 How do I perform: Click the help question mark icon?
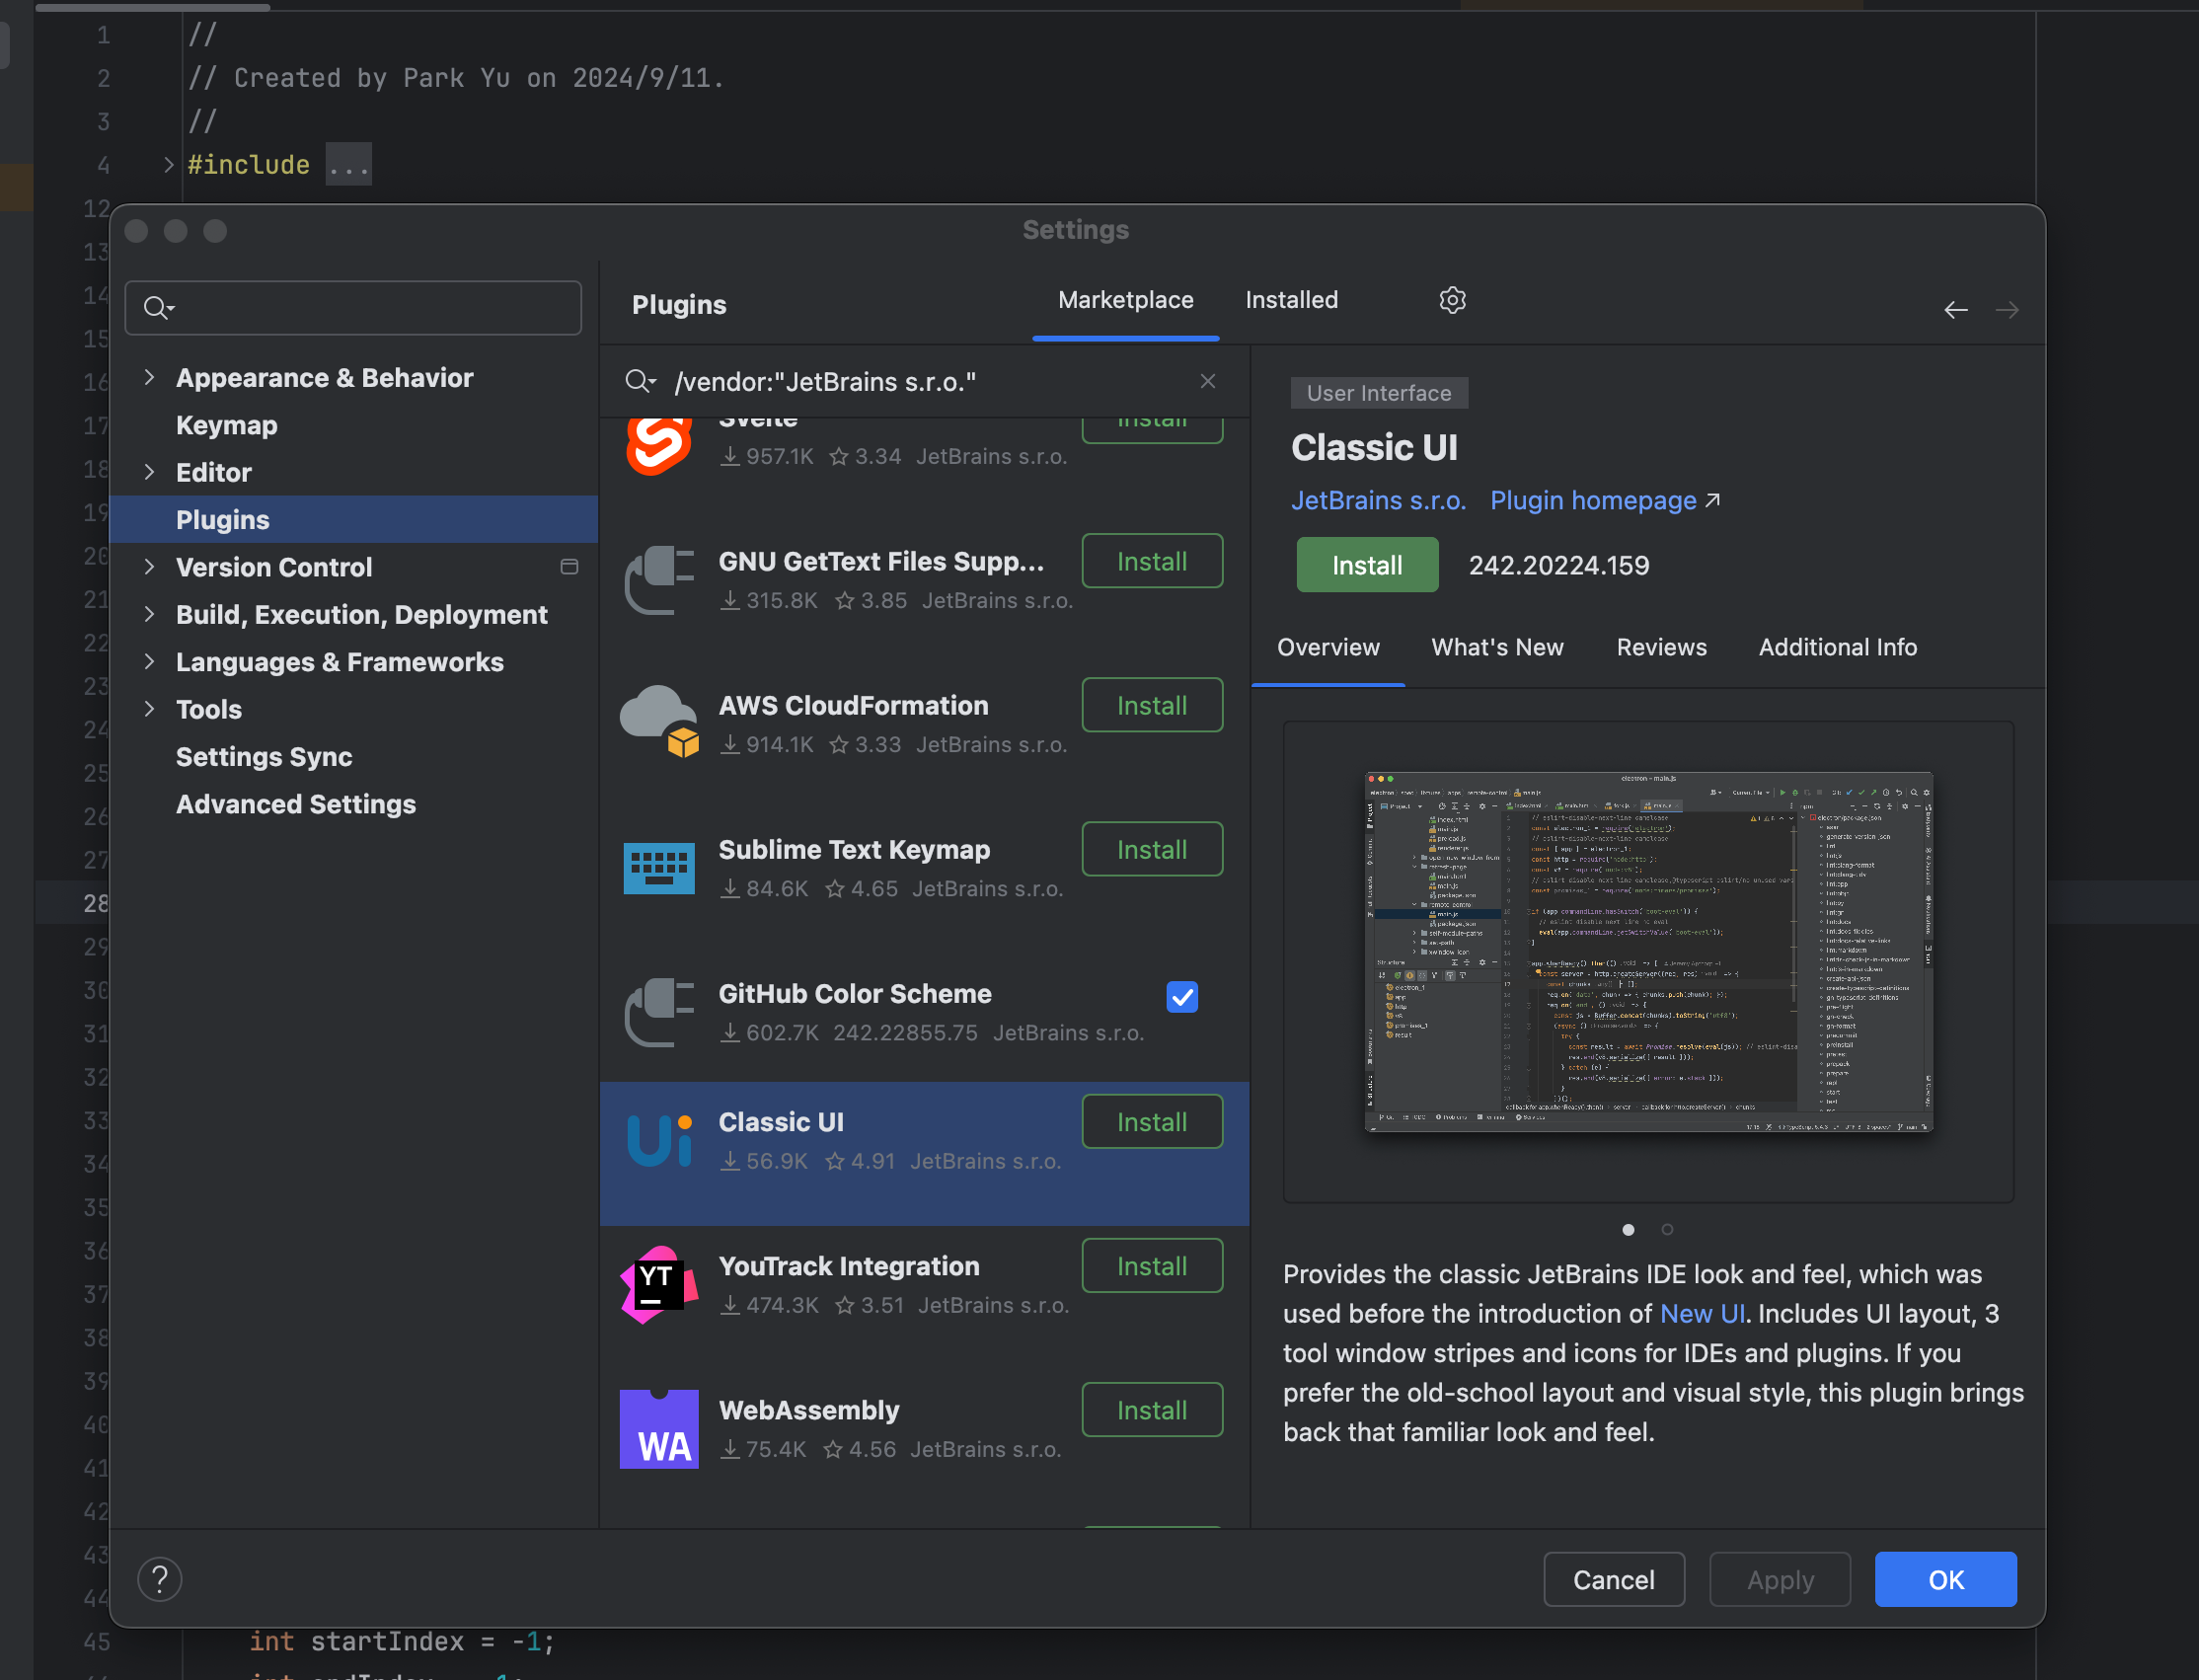[x=159, y=1578]
